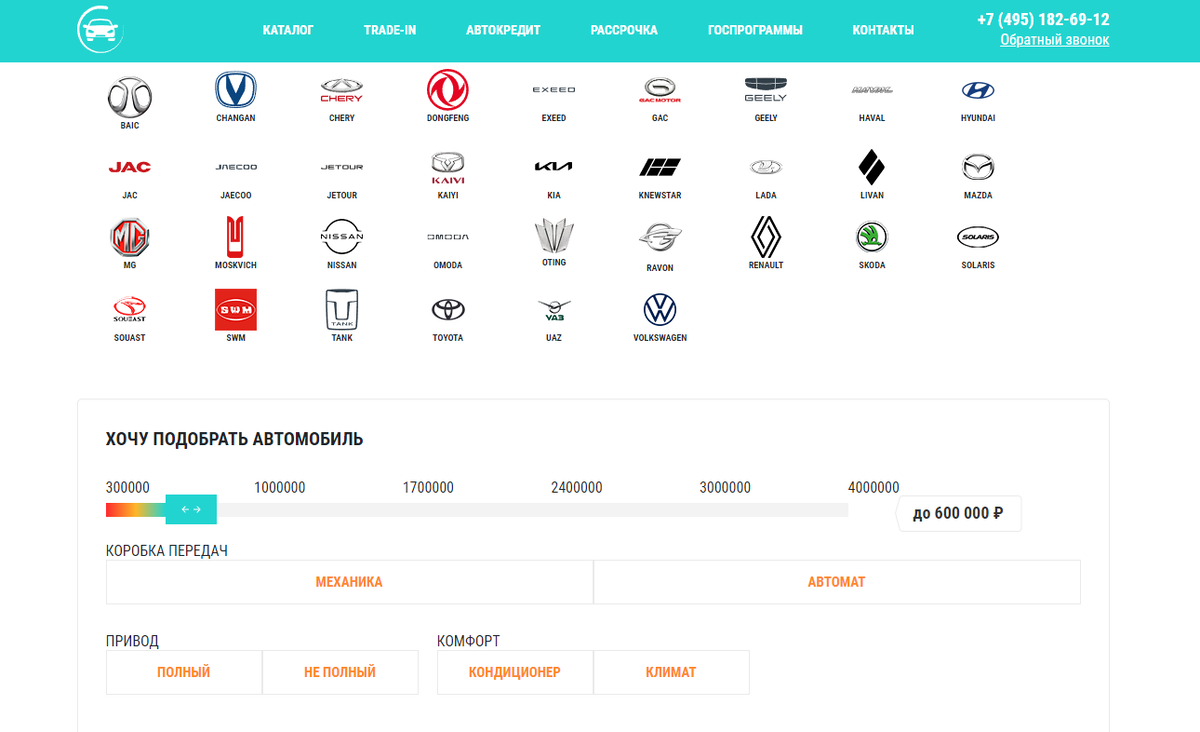
Task: Open the Каталог menu item
Action: [x=288, y=30]
